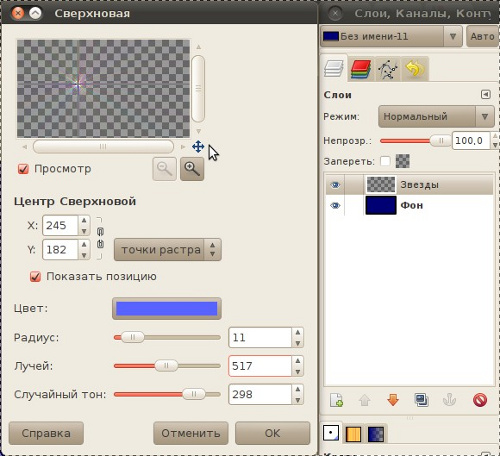Click the preview navigation cross-arrows icon

(198, 147)
